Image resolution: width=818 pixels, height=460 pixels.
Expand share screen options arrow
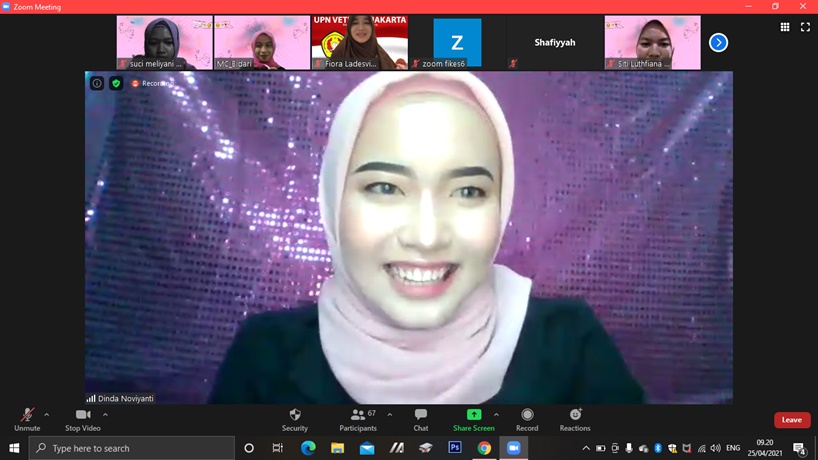496,415
